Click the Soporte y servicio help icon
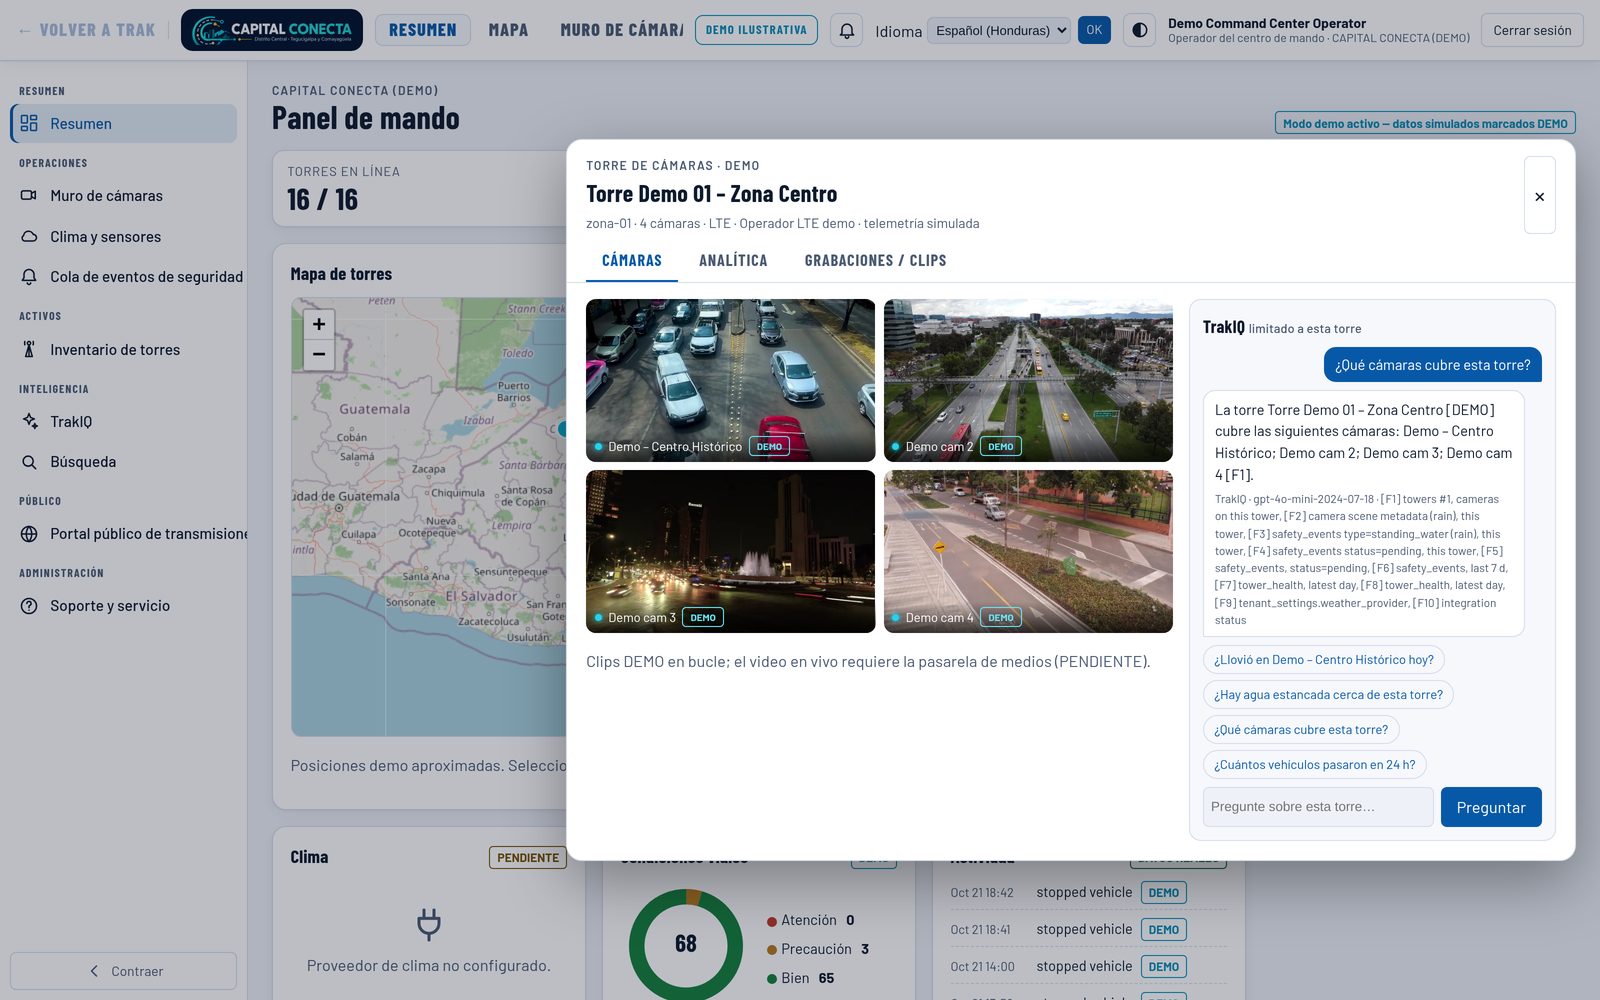The image size is (1600, 1000). [29, 605]
